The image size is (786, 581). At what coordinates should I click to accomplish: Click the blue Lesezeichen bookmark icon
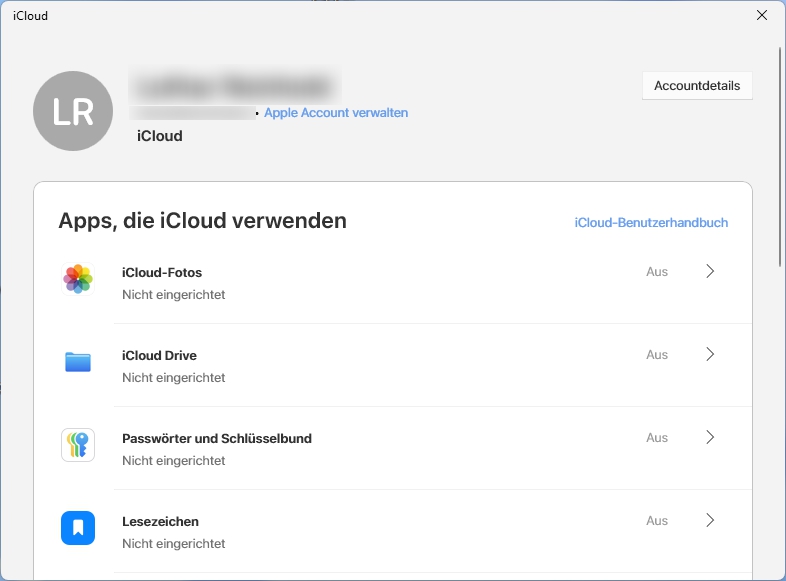point(78,528)
